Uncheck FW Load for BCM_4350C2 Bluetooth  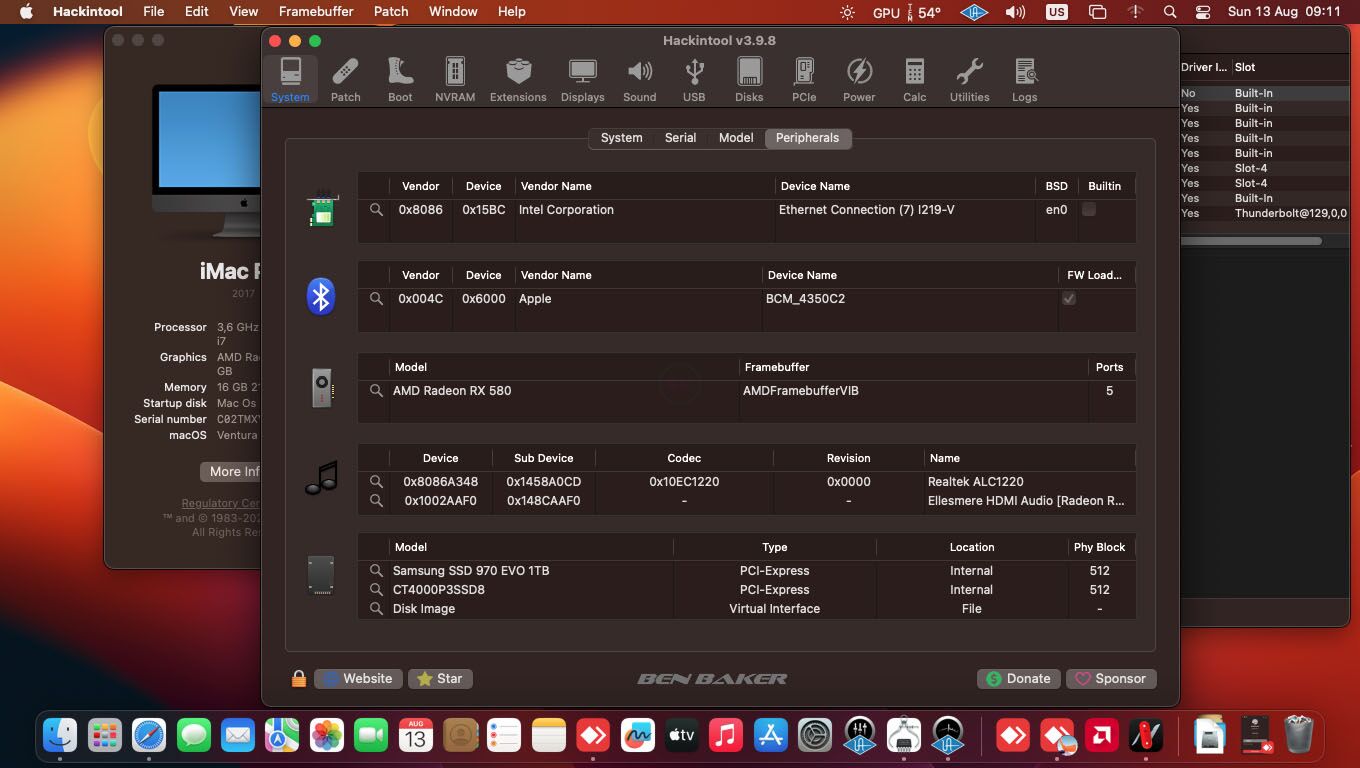click(x=1069, y=298)
